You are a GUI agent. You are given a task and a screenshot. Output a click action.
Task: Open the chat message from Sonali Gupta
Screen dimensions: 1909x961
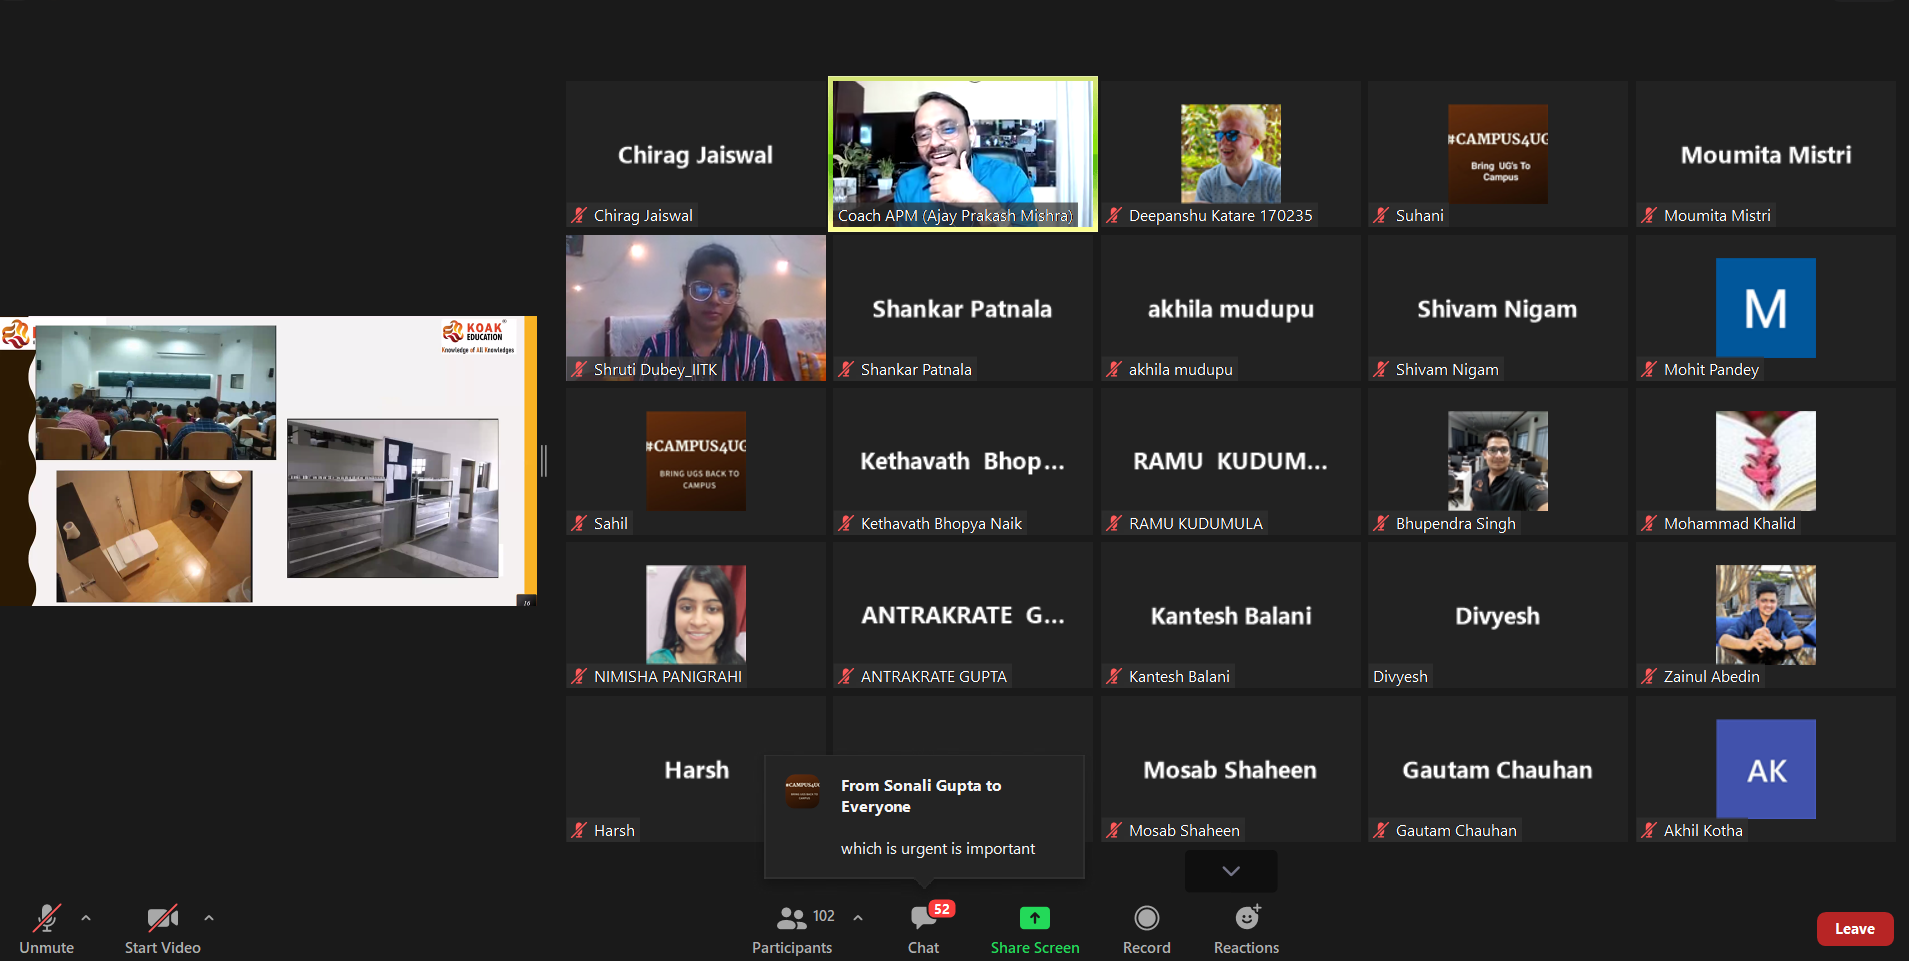(923, 817)
